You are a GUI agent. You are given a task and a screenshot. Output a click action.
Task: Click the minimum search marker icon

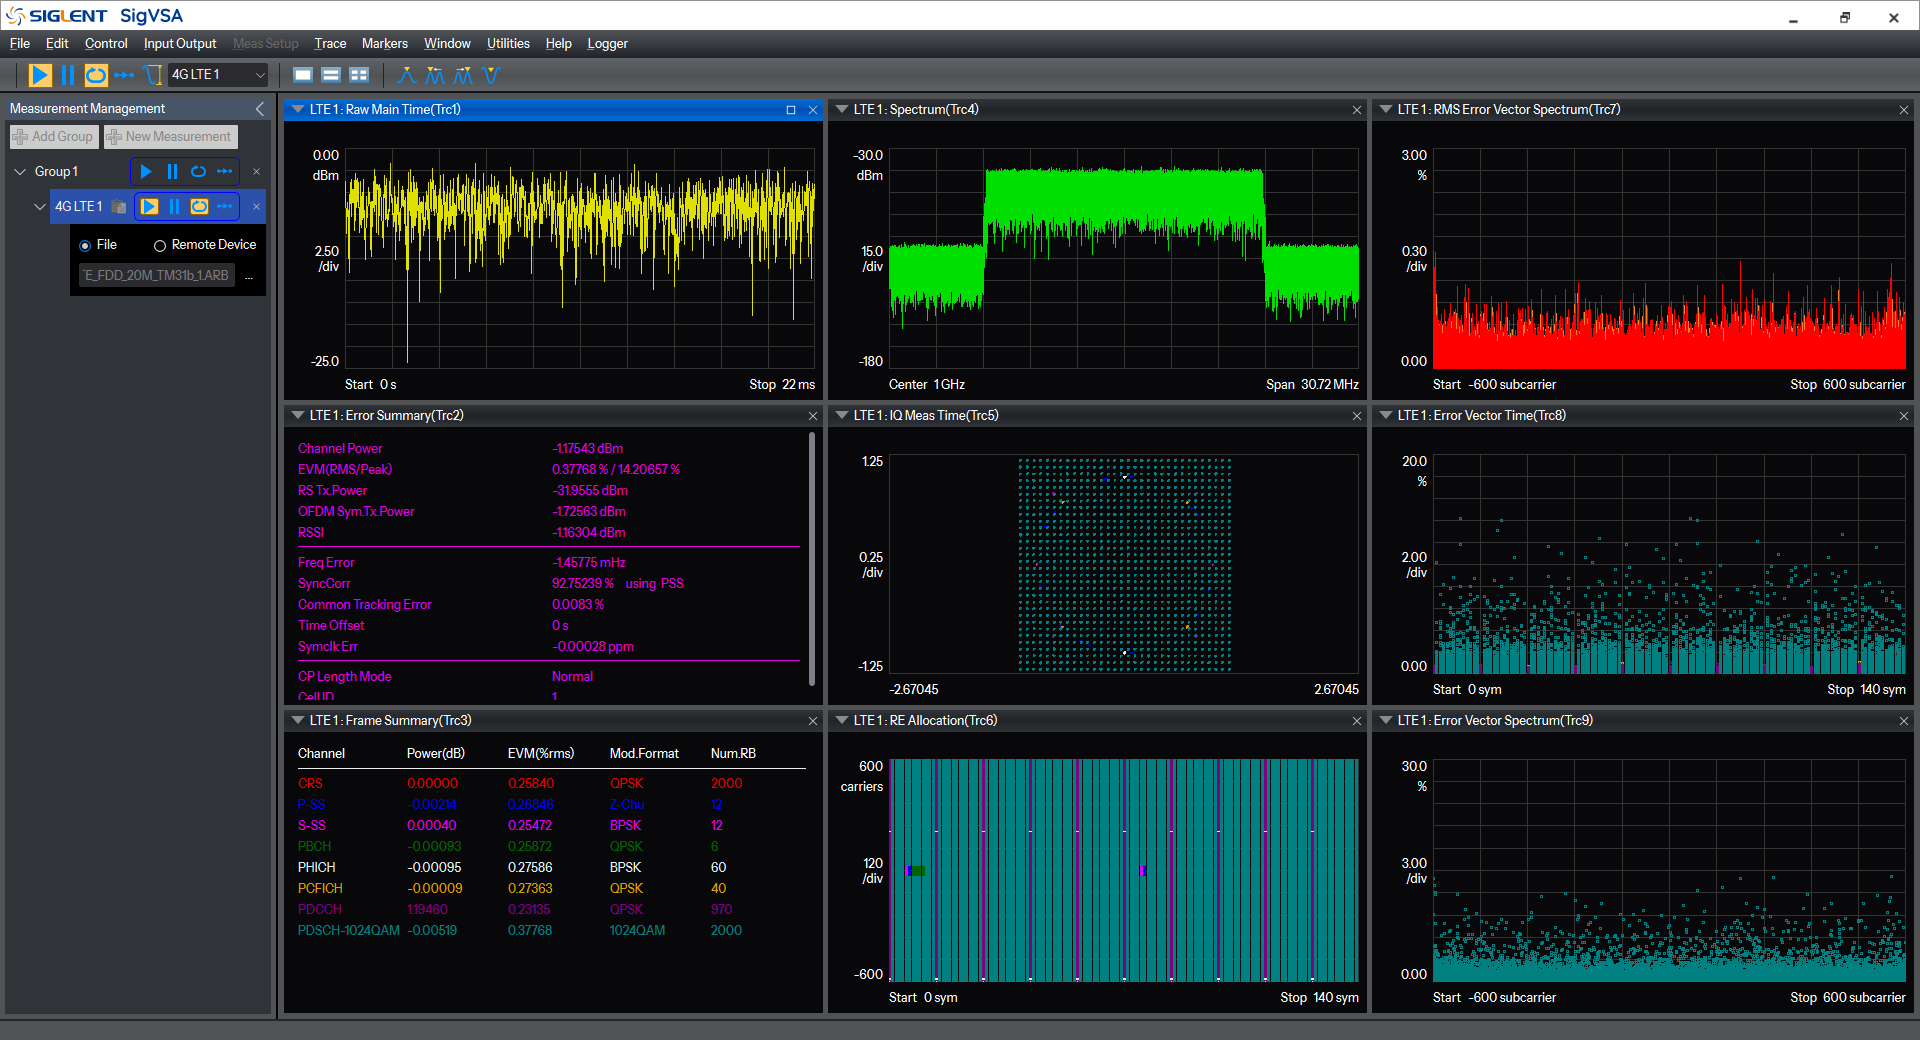click(490, 75)
